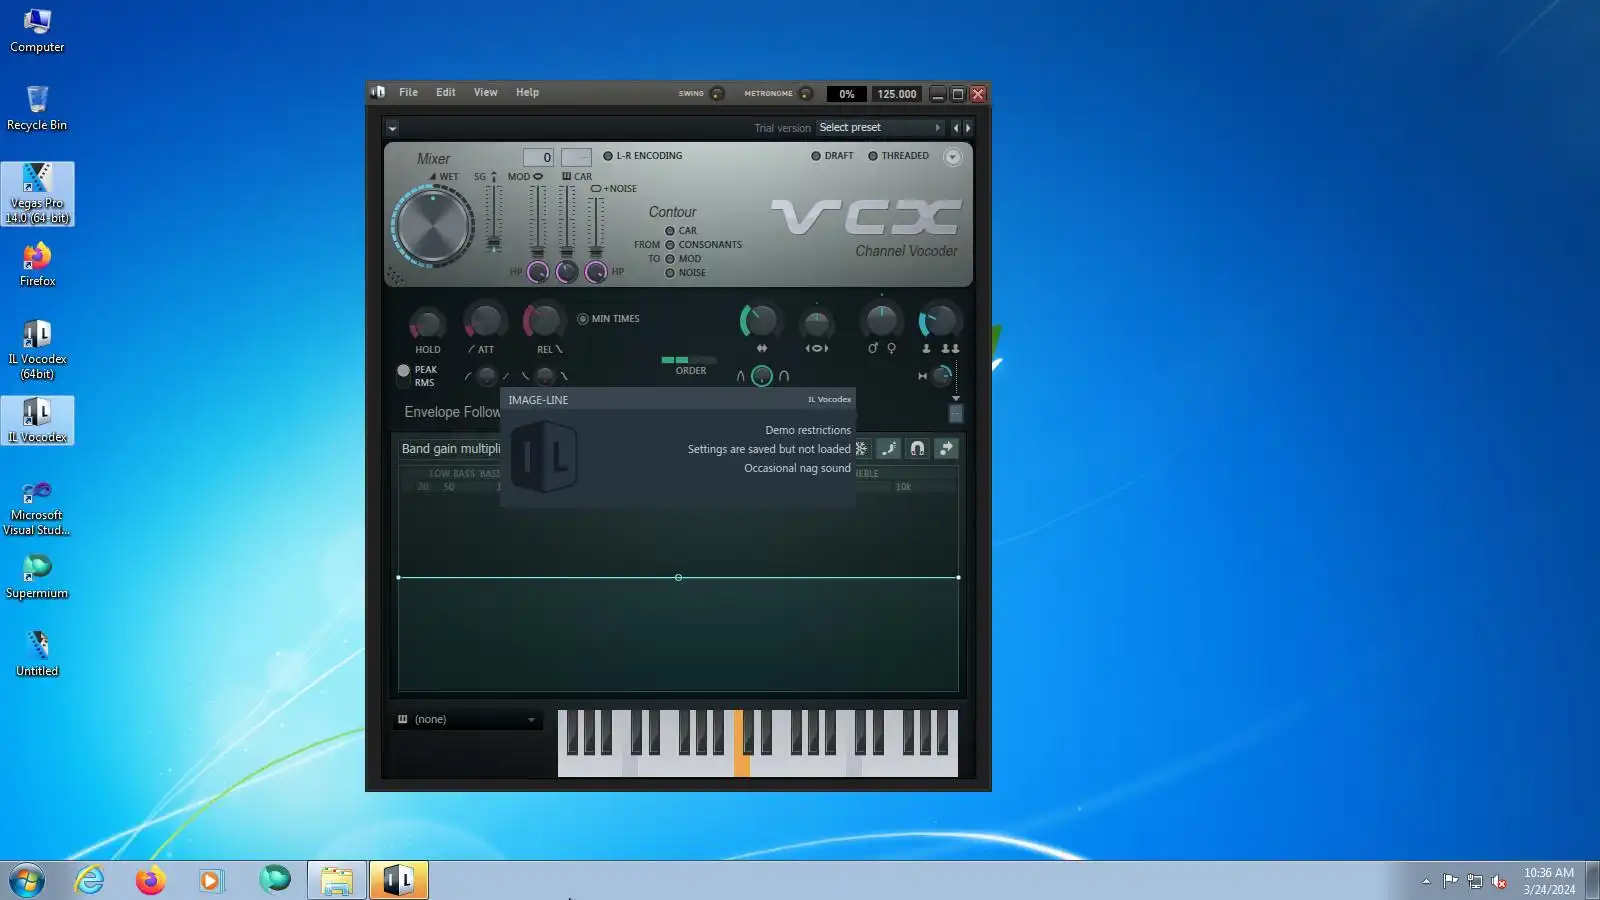1600x900 pixels.
Task: Toggle the Threaded option
Action: click(898, 156)
